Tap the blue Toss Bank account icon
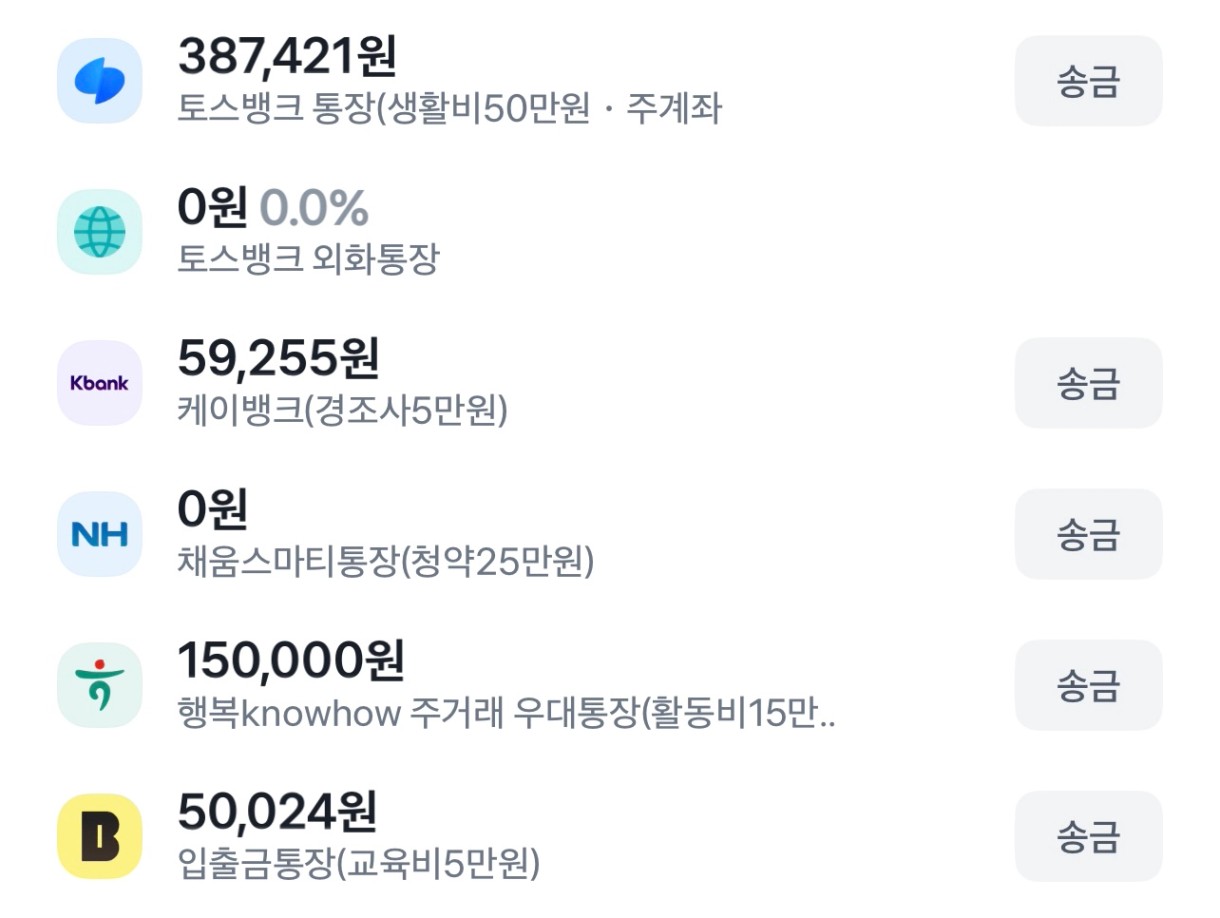Viewport: 1220px width, 918px height. (99, 81)
